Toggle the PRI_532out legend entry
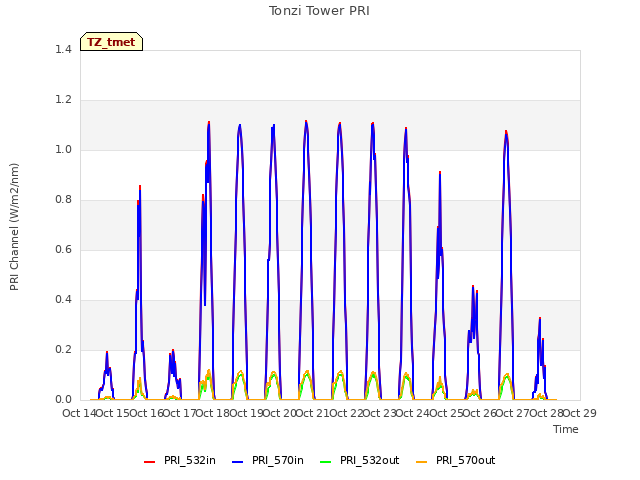This screenshot has height=480, width=640. tap(360, 460)
